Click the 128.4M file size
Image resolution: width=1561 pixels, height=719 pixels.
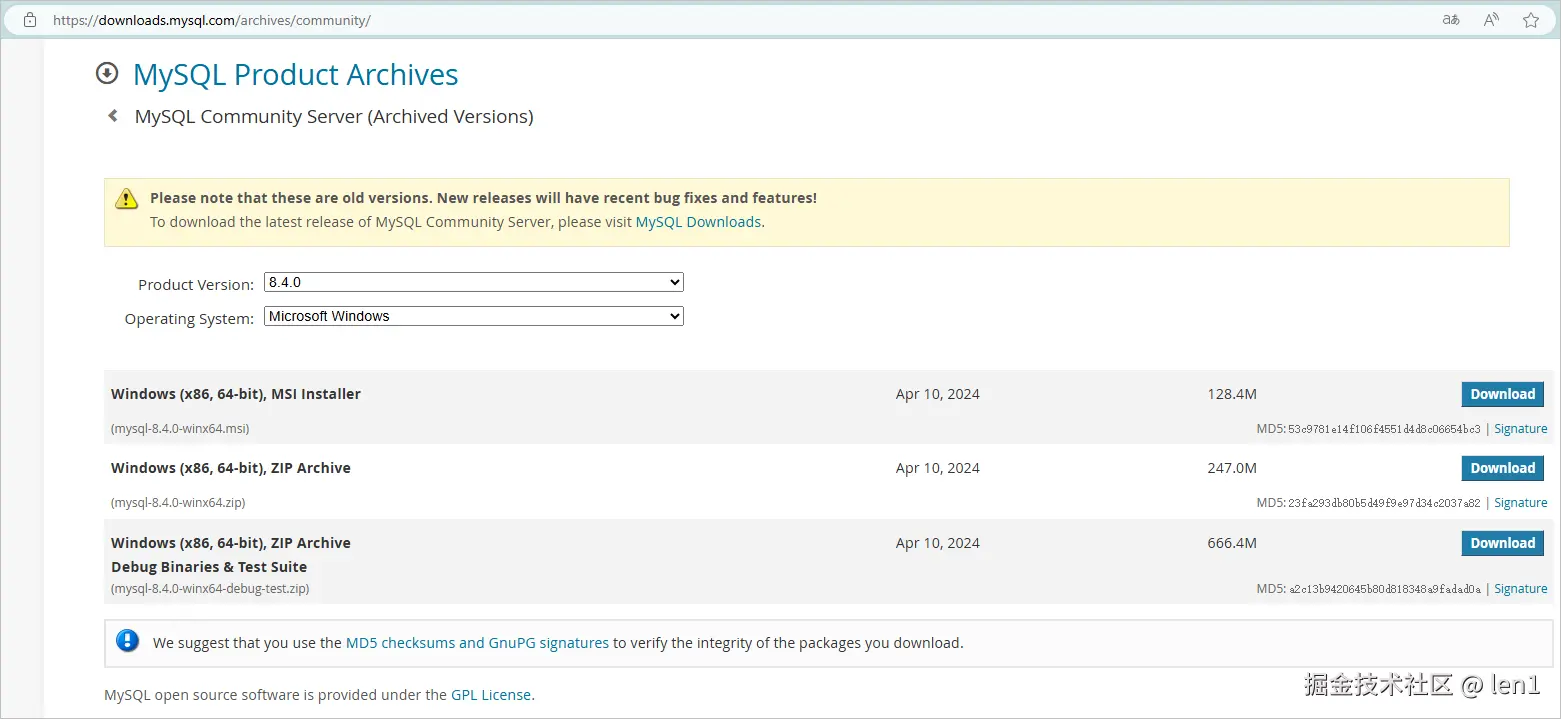coord(1232,394)
